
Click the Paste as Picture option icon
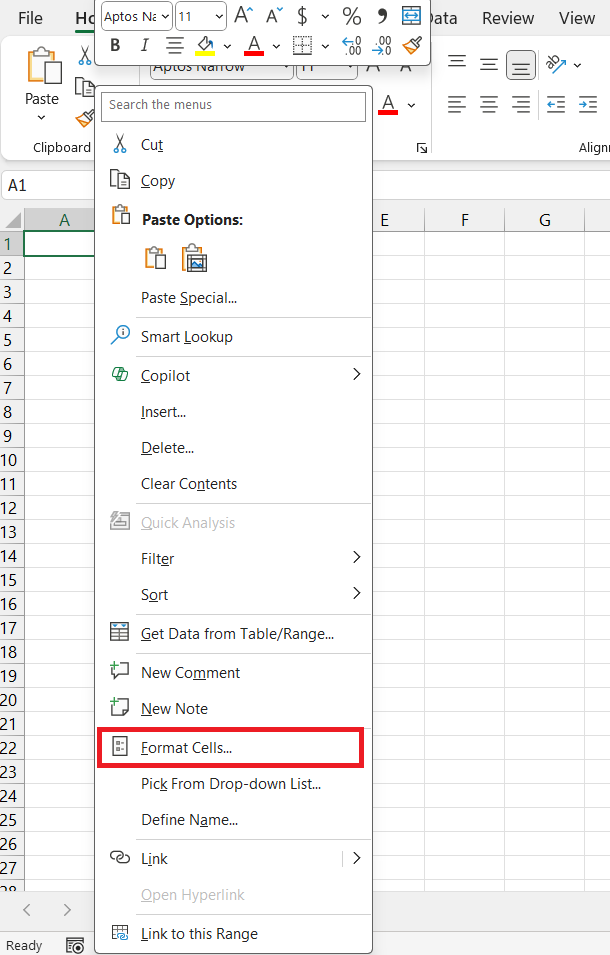(x=194, y=258)
